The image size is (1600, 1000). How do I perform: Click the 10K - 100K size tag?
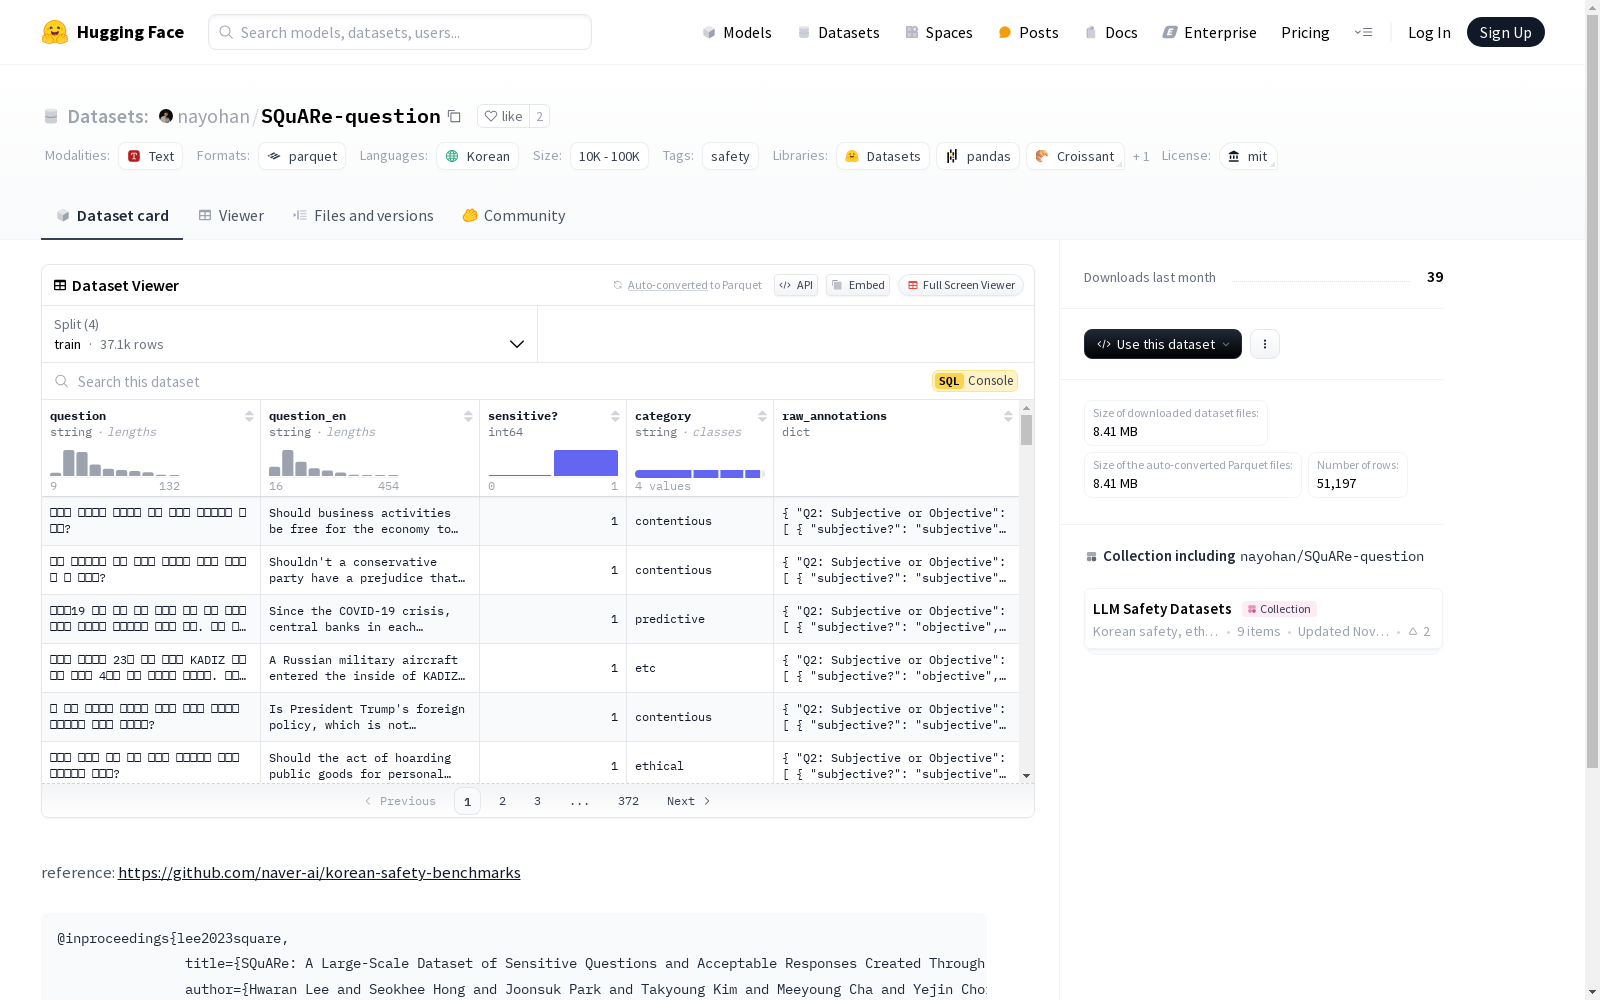click(609, 156)
